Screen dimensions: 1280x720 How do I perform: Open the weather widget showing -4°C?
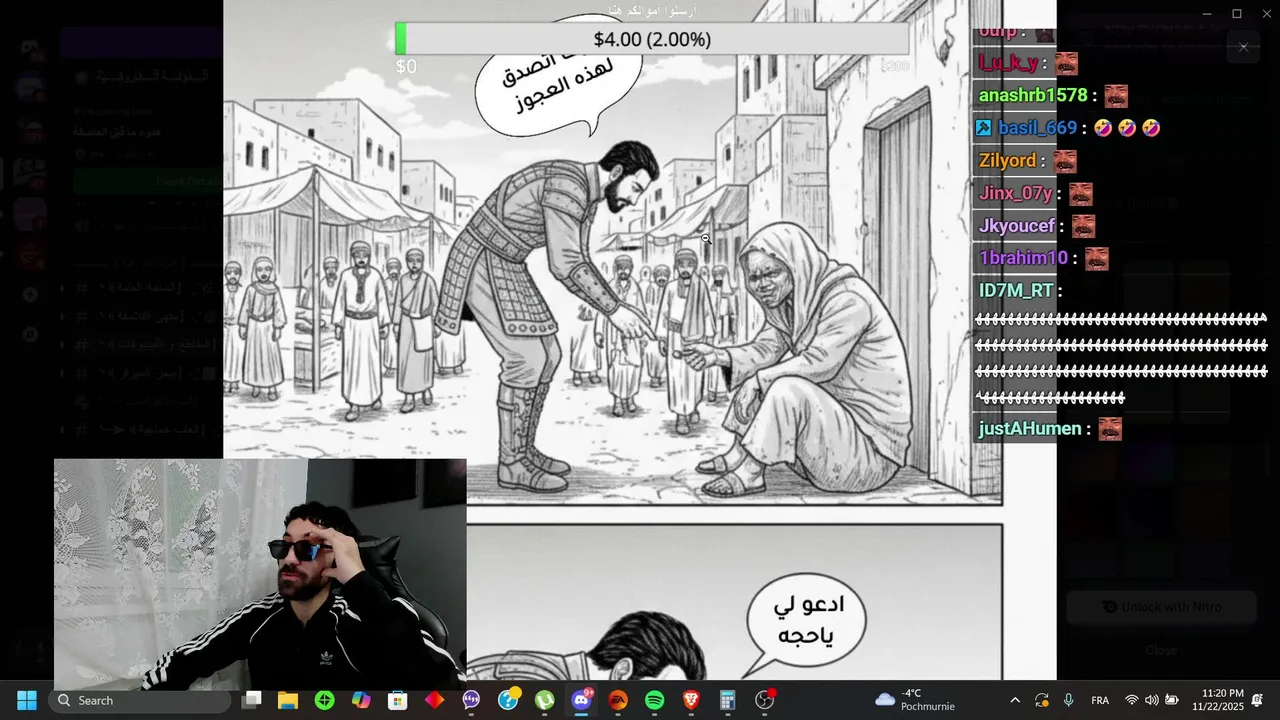(x=914, y=700)
